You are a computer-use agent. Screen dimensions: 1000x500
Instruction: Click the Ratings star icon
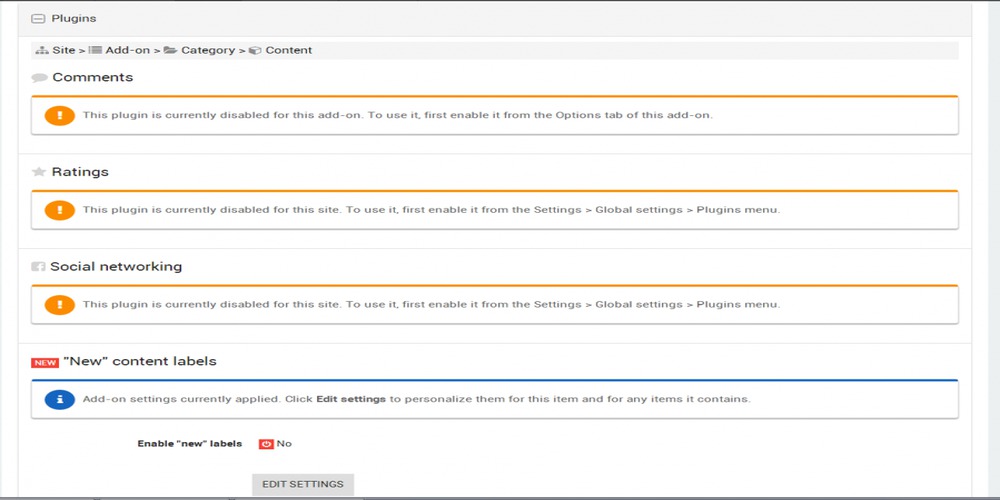pos(39,172)
